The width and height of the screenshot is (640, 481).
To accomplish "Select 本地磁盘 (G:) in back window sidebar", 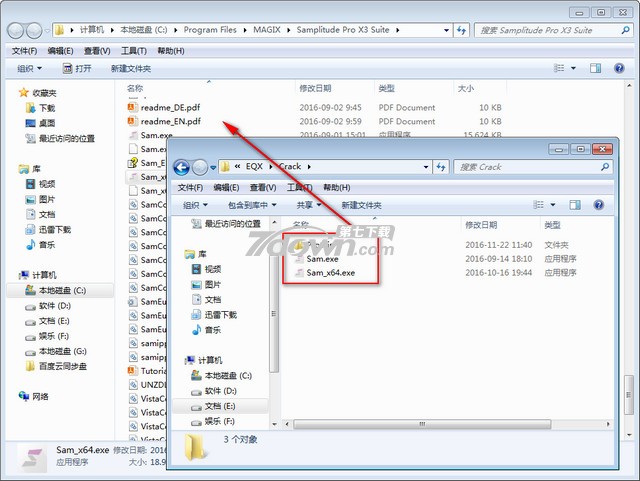I will coord(56,352).
